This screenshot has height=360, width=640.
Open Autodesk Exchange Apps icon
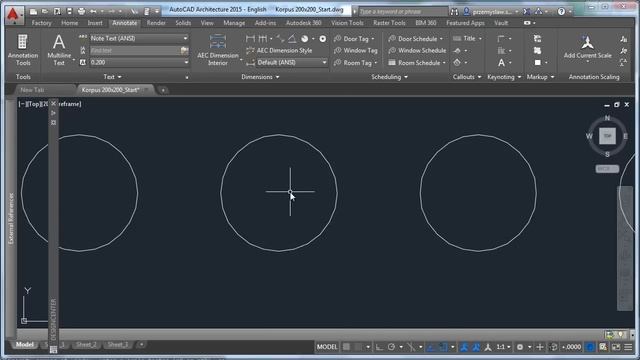(x=527, y=12)
